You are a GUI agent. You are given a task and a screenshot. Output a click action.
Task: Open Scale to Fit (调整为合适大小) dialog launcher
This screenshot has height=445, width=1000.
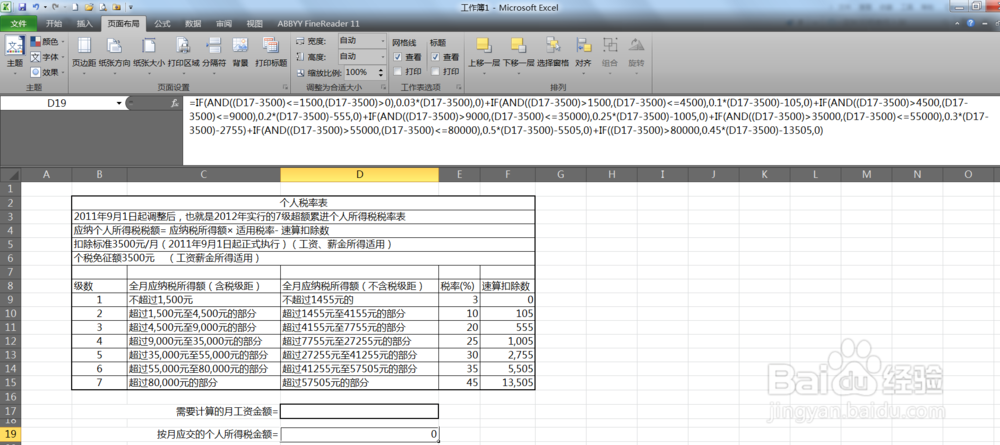[x=383, y=87]
